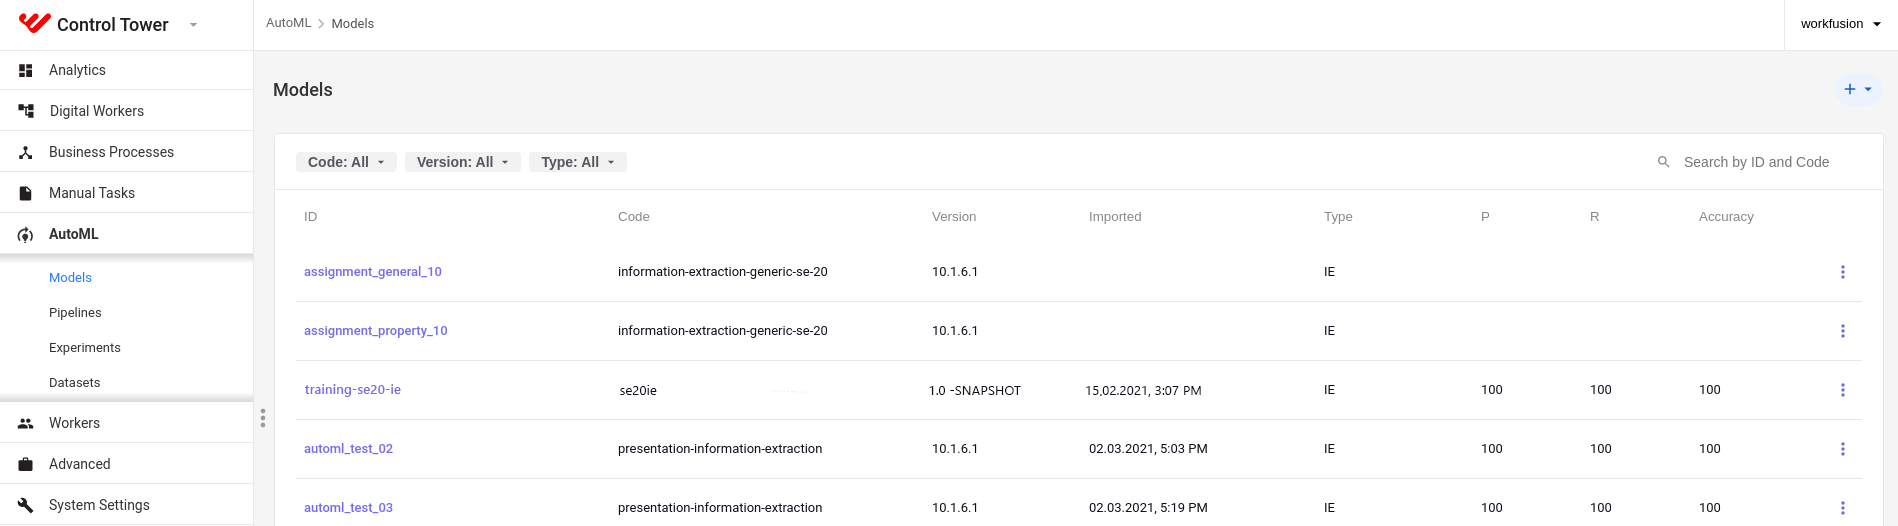Screen dimensions: 1898x526
Task: Click the Manual Tasks document icon
Action: pyautogui.click(x=26, y=193)
